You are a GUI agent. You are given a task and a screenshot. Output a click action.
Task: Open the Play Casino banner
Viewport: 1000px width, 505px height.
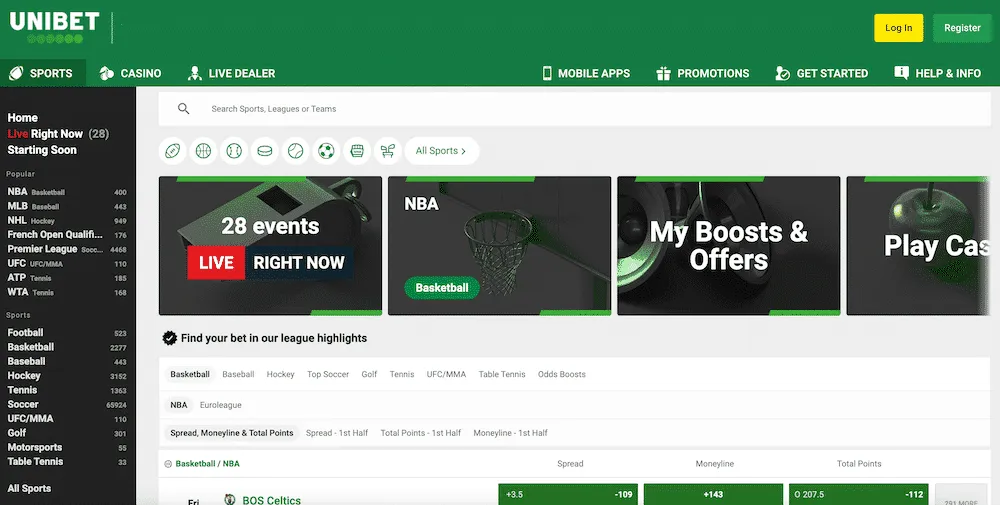[x=918, y=245]
